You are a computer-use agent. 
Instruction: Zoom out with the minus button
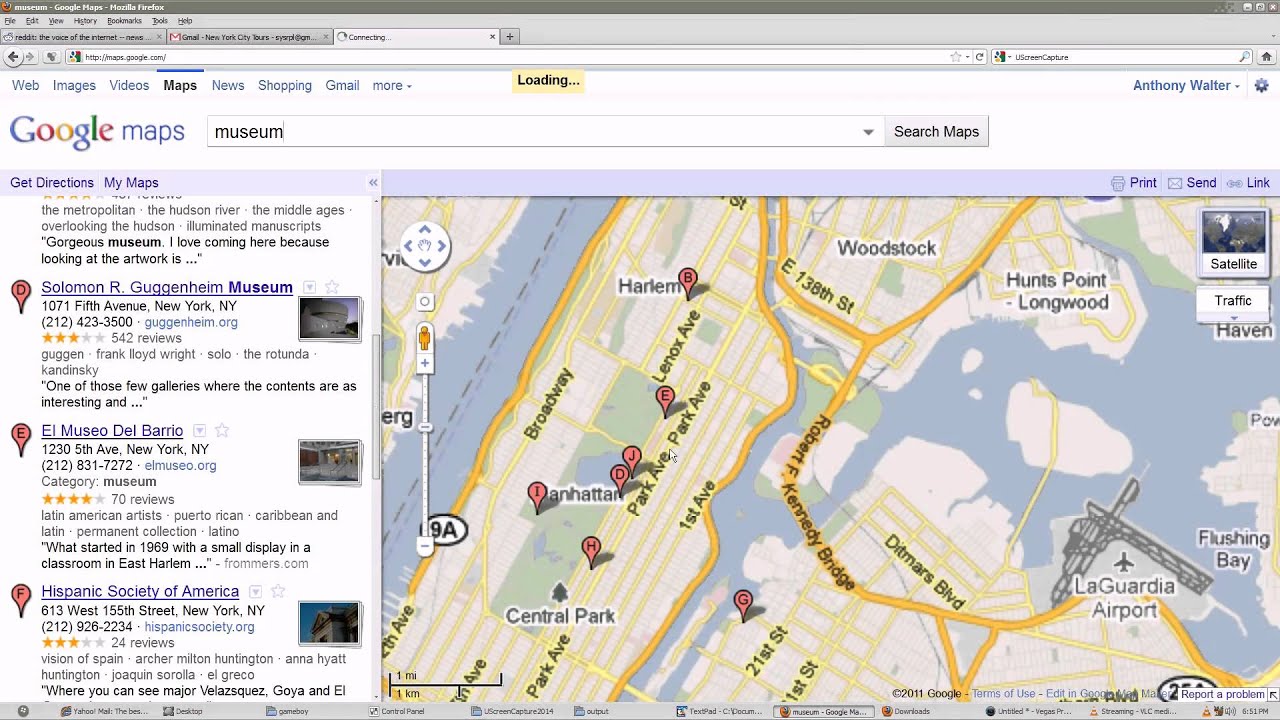[x=424, y=546]
